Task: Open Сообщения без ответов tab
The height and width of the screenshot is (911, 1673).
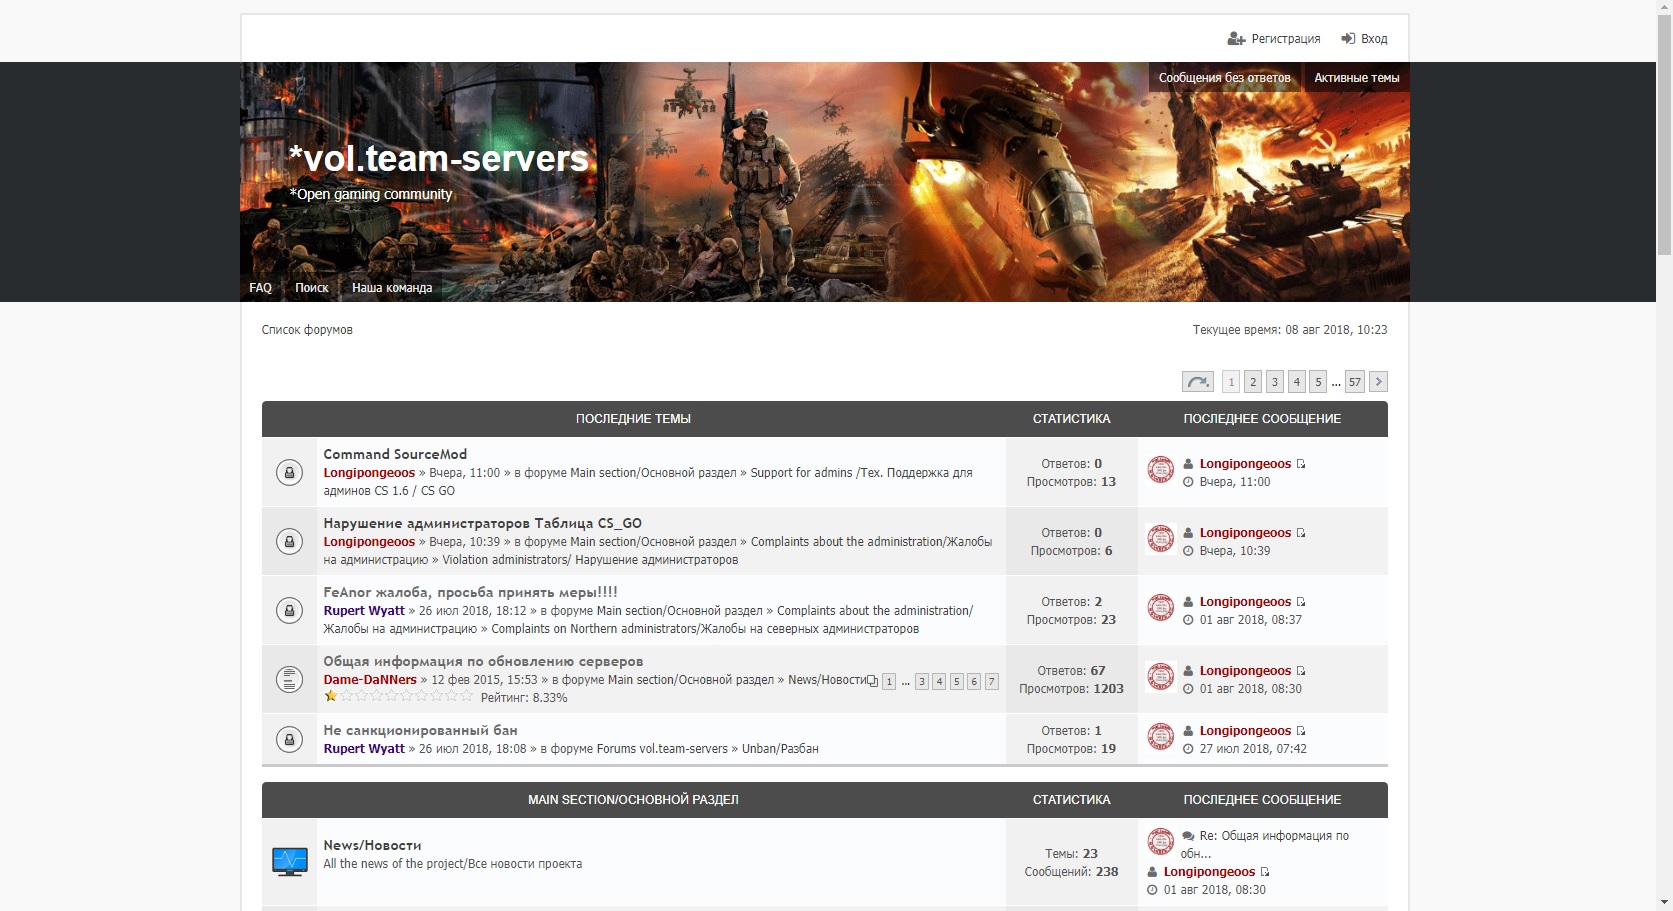Action: (1224, 78)
